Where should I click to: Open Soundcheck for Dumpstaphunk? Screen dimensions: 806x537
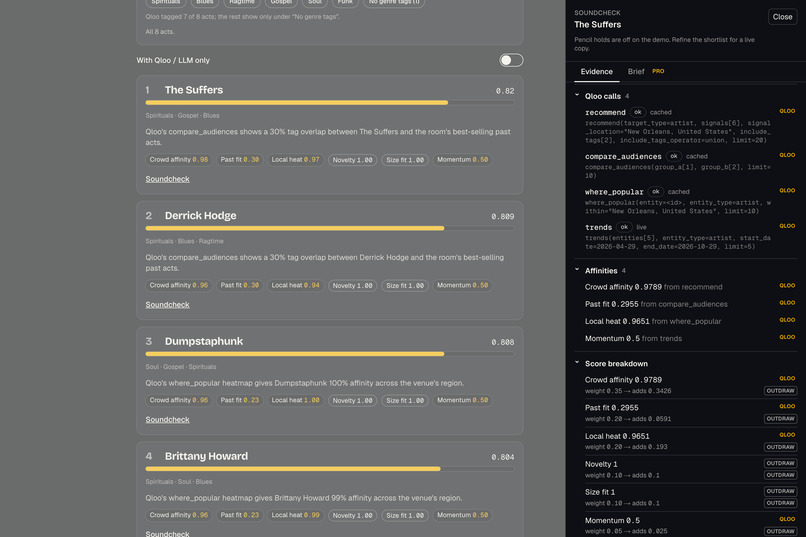click(x=167, y=419)
